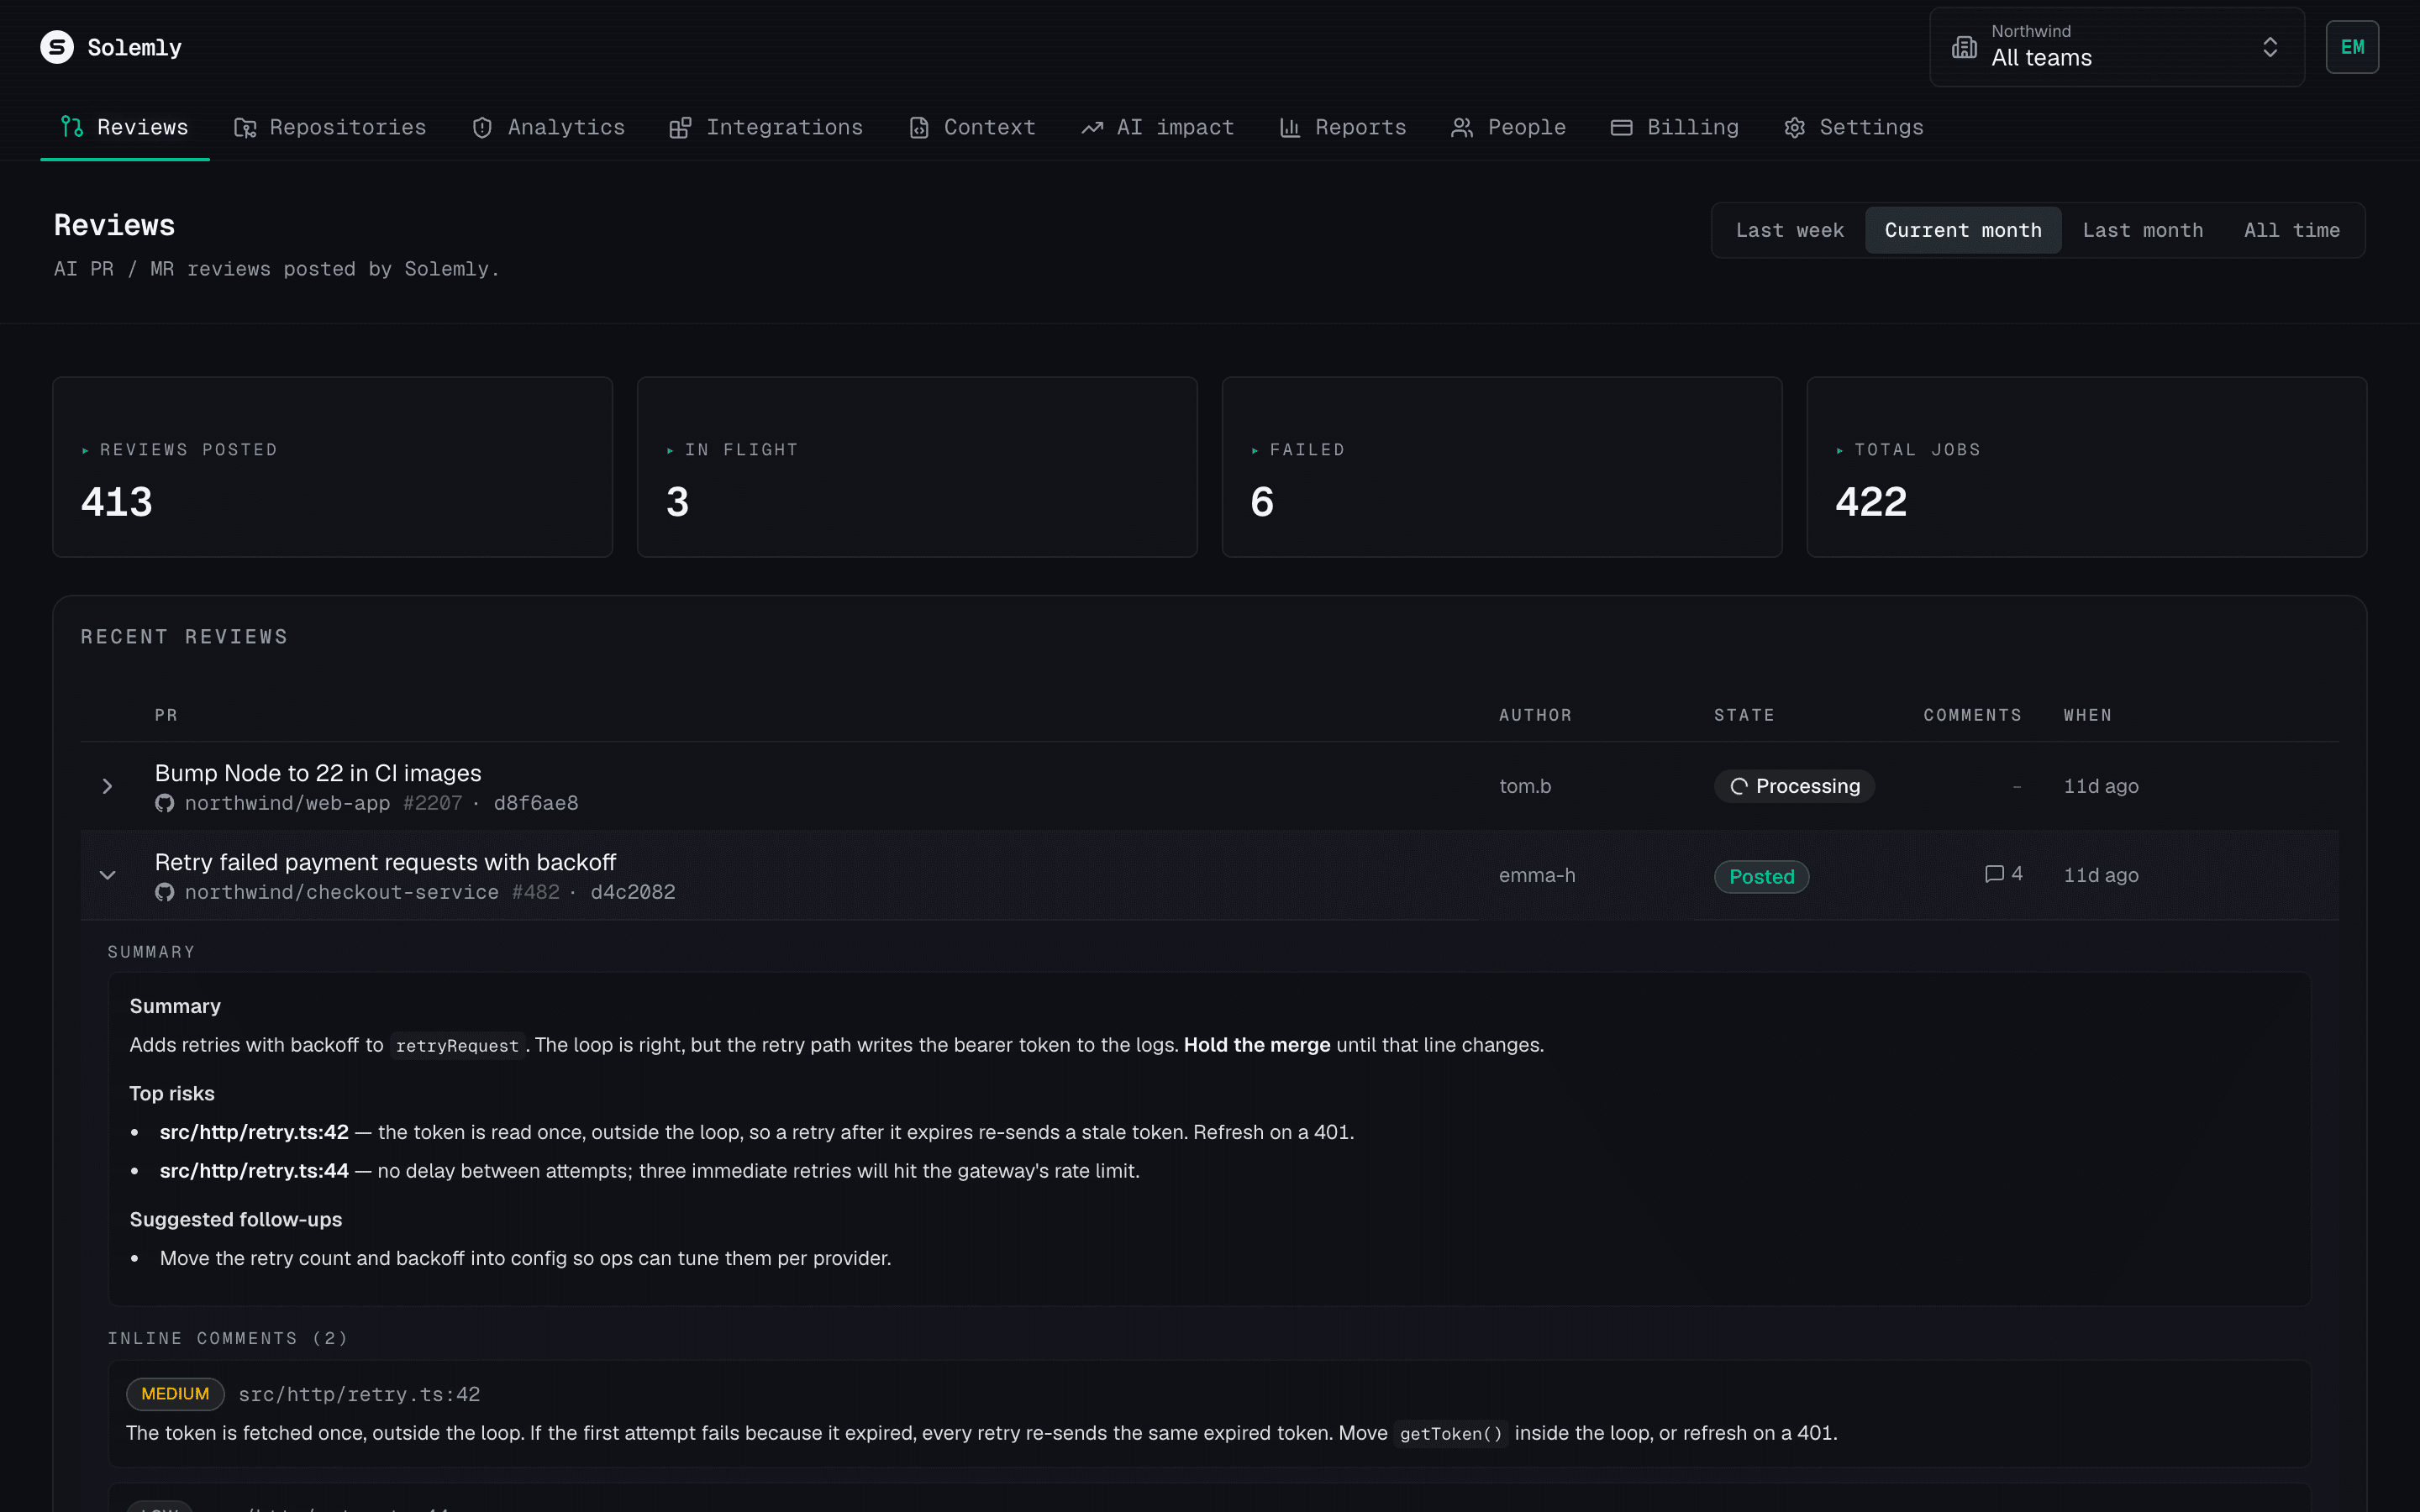Click author name emma-h
2420x1512 pixels.
tap(1537, 875)
